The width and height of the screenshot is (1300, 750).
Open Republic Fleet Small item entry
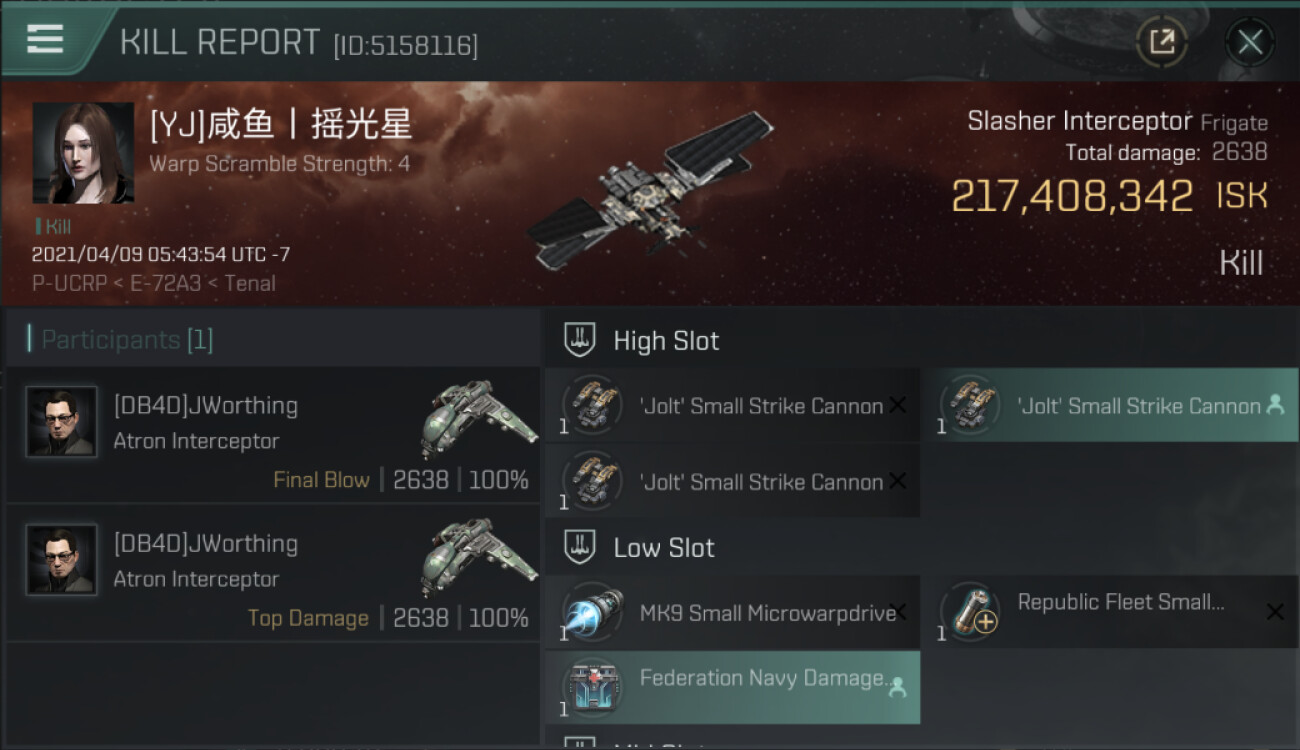click(1109, 612)
